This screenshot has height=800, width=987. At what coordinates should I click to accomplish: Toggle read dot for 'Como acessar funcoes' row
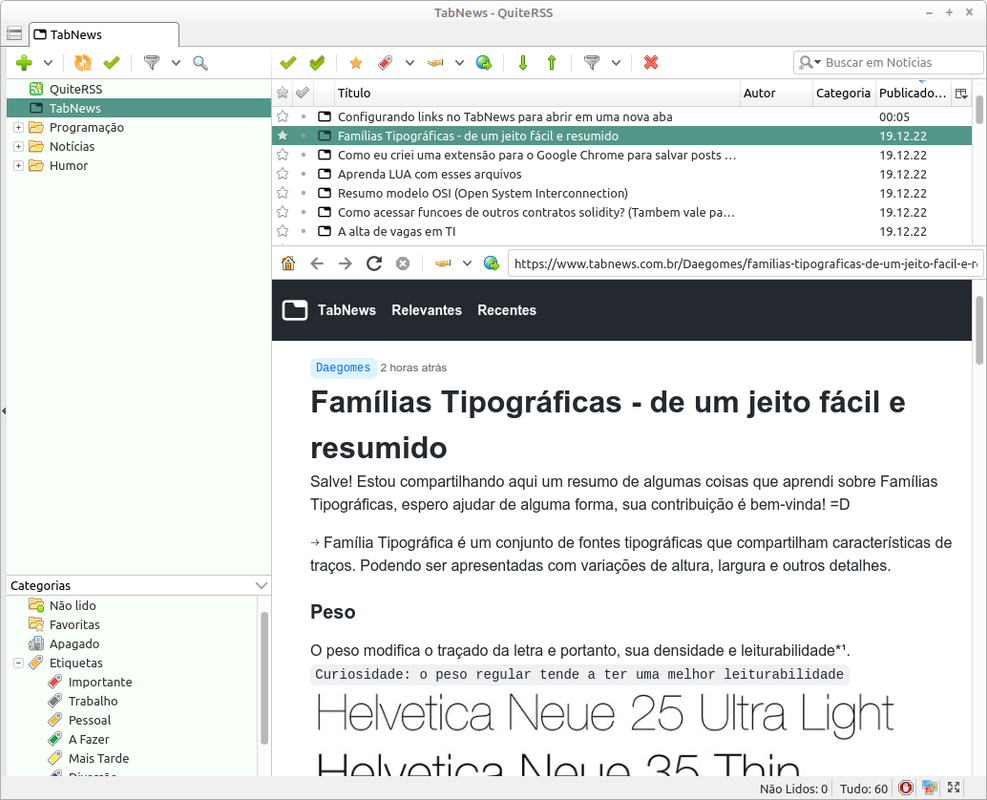tap(303, 212)
